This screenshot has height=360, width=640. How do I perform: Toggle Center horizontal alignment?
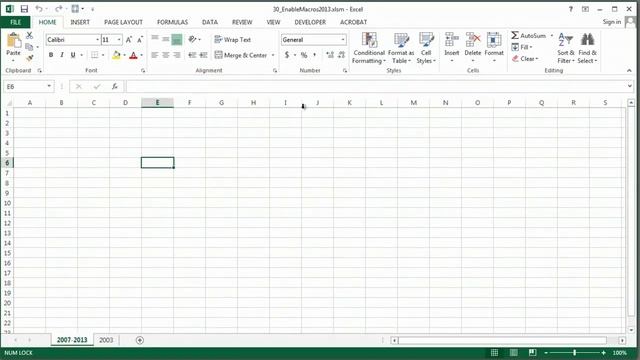[x=166, y=55]
